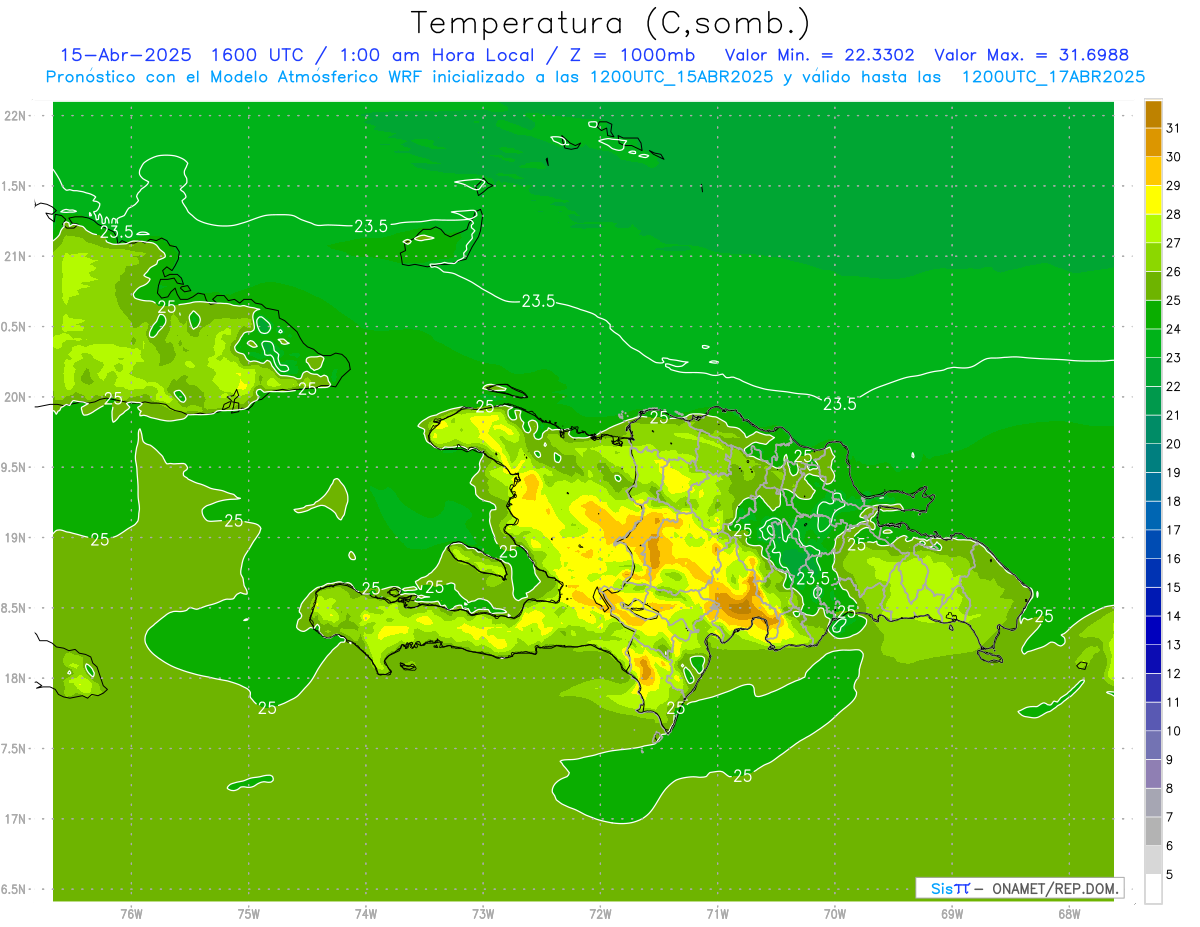Click the colorbar label '12'
The width and height of the screenshot is (1200, 927).
1174,674
